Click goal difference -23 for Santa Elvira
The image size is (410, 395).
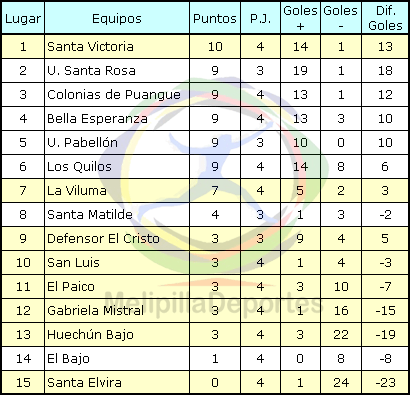tap(385, 383)
